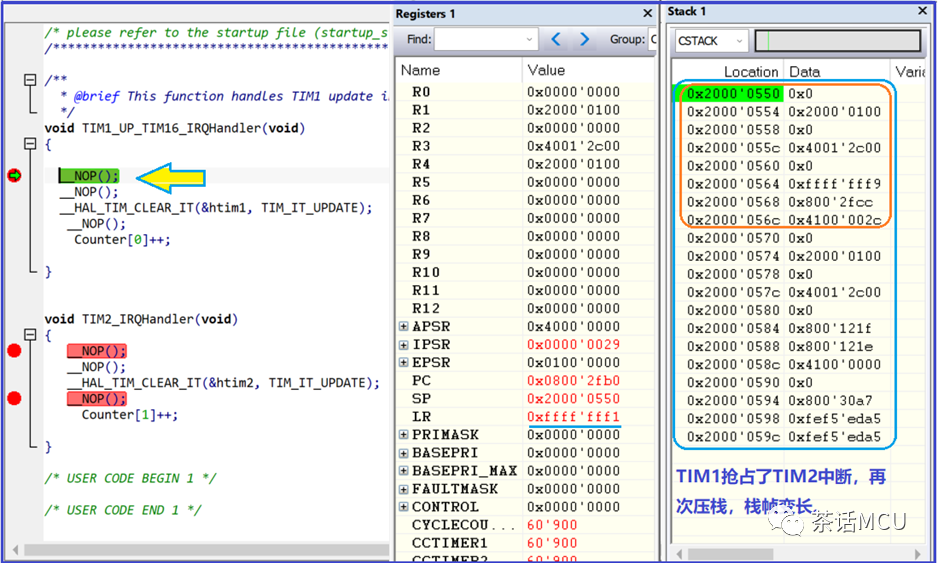
Task: Select stack data 0x4100'002c
Action: (x=835, y=220)
